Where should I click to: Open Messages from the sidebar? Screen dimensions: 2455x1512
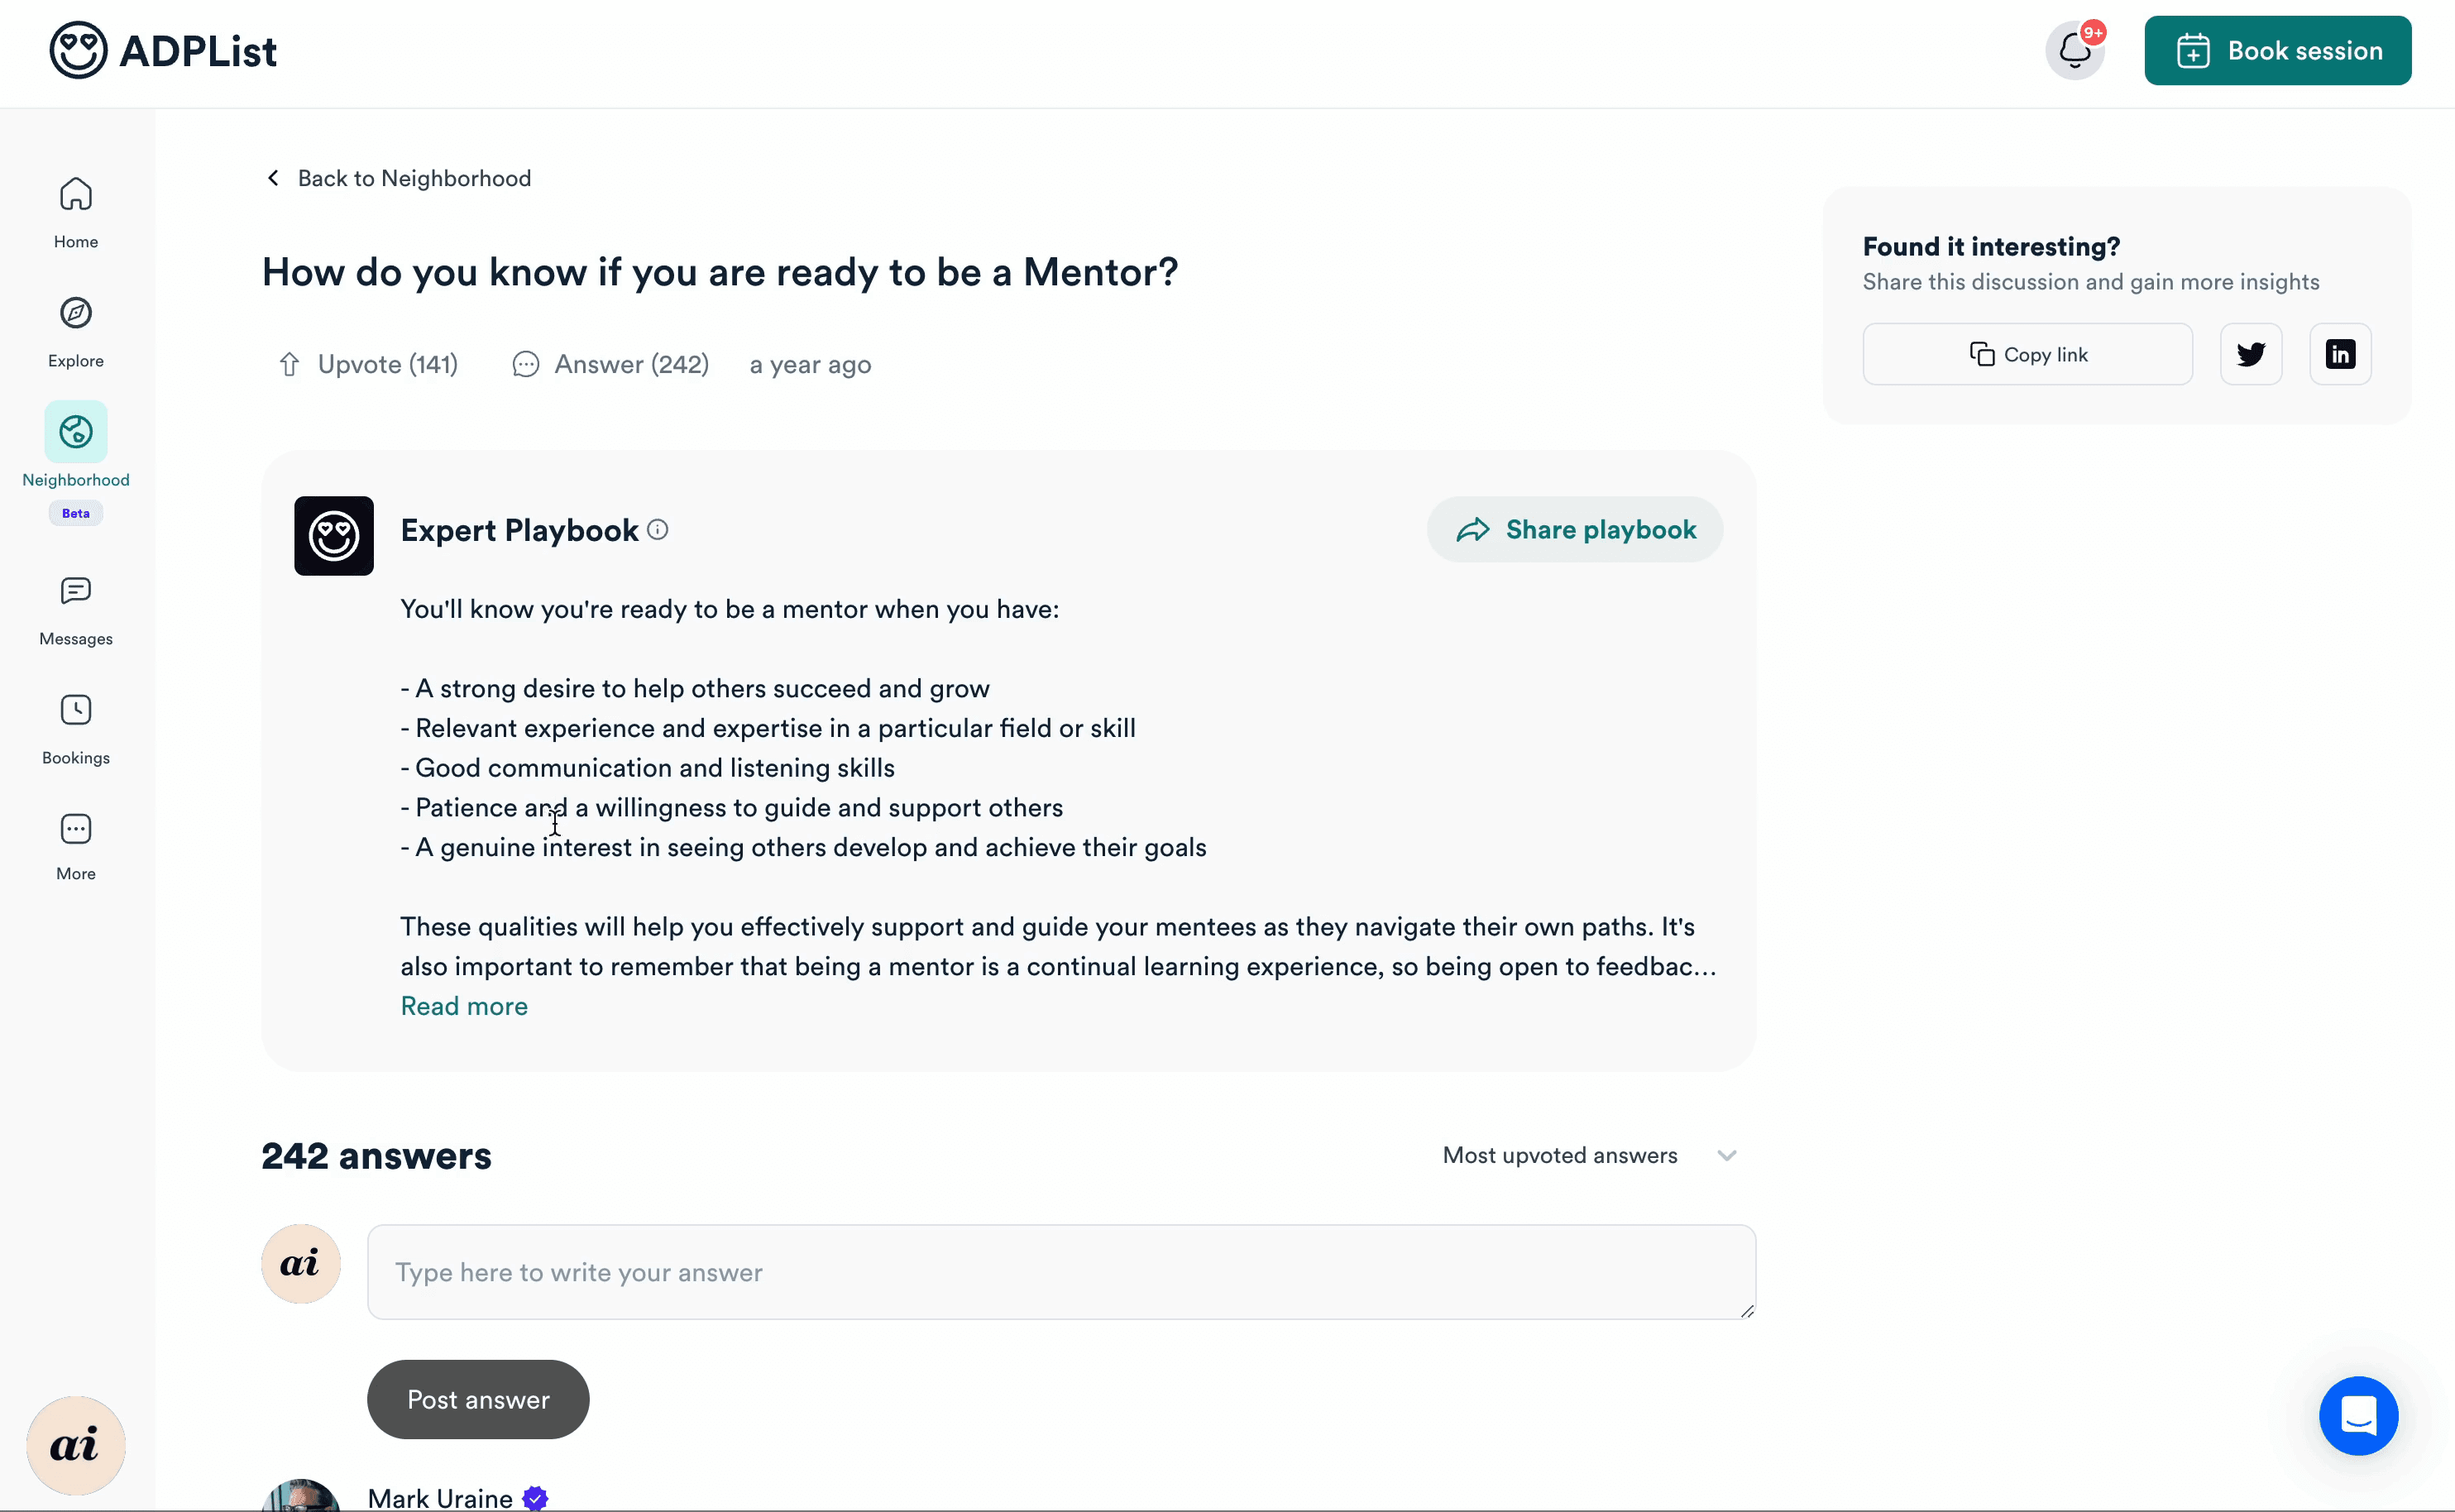click(x=75, y=610)
